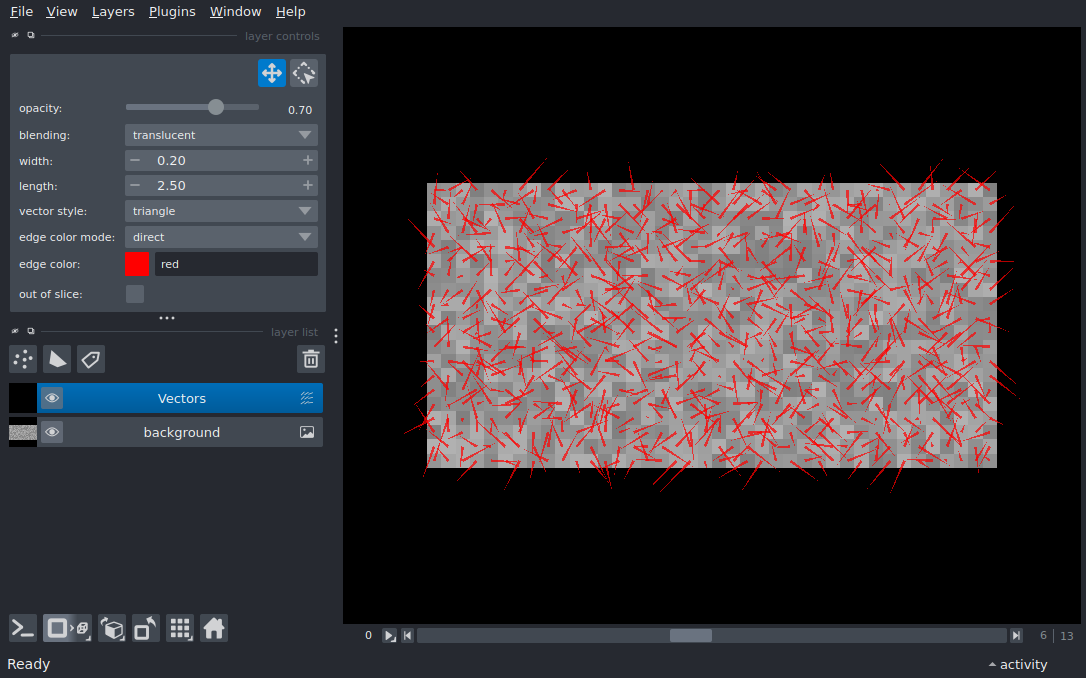
Task: Click the width value field
Action: (x=221, y=161)
